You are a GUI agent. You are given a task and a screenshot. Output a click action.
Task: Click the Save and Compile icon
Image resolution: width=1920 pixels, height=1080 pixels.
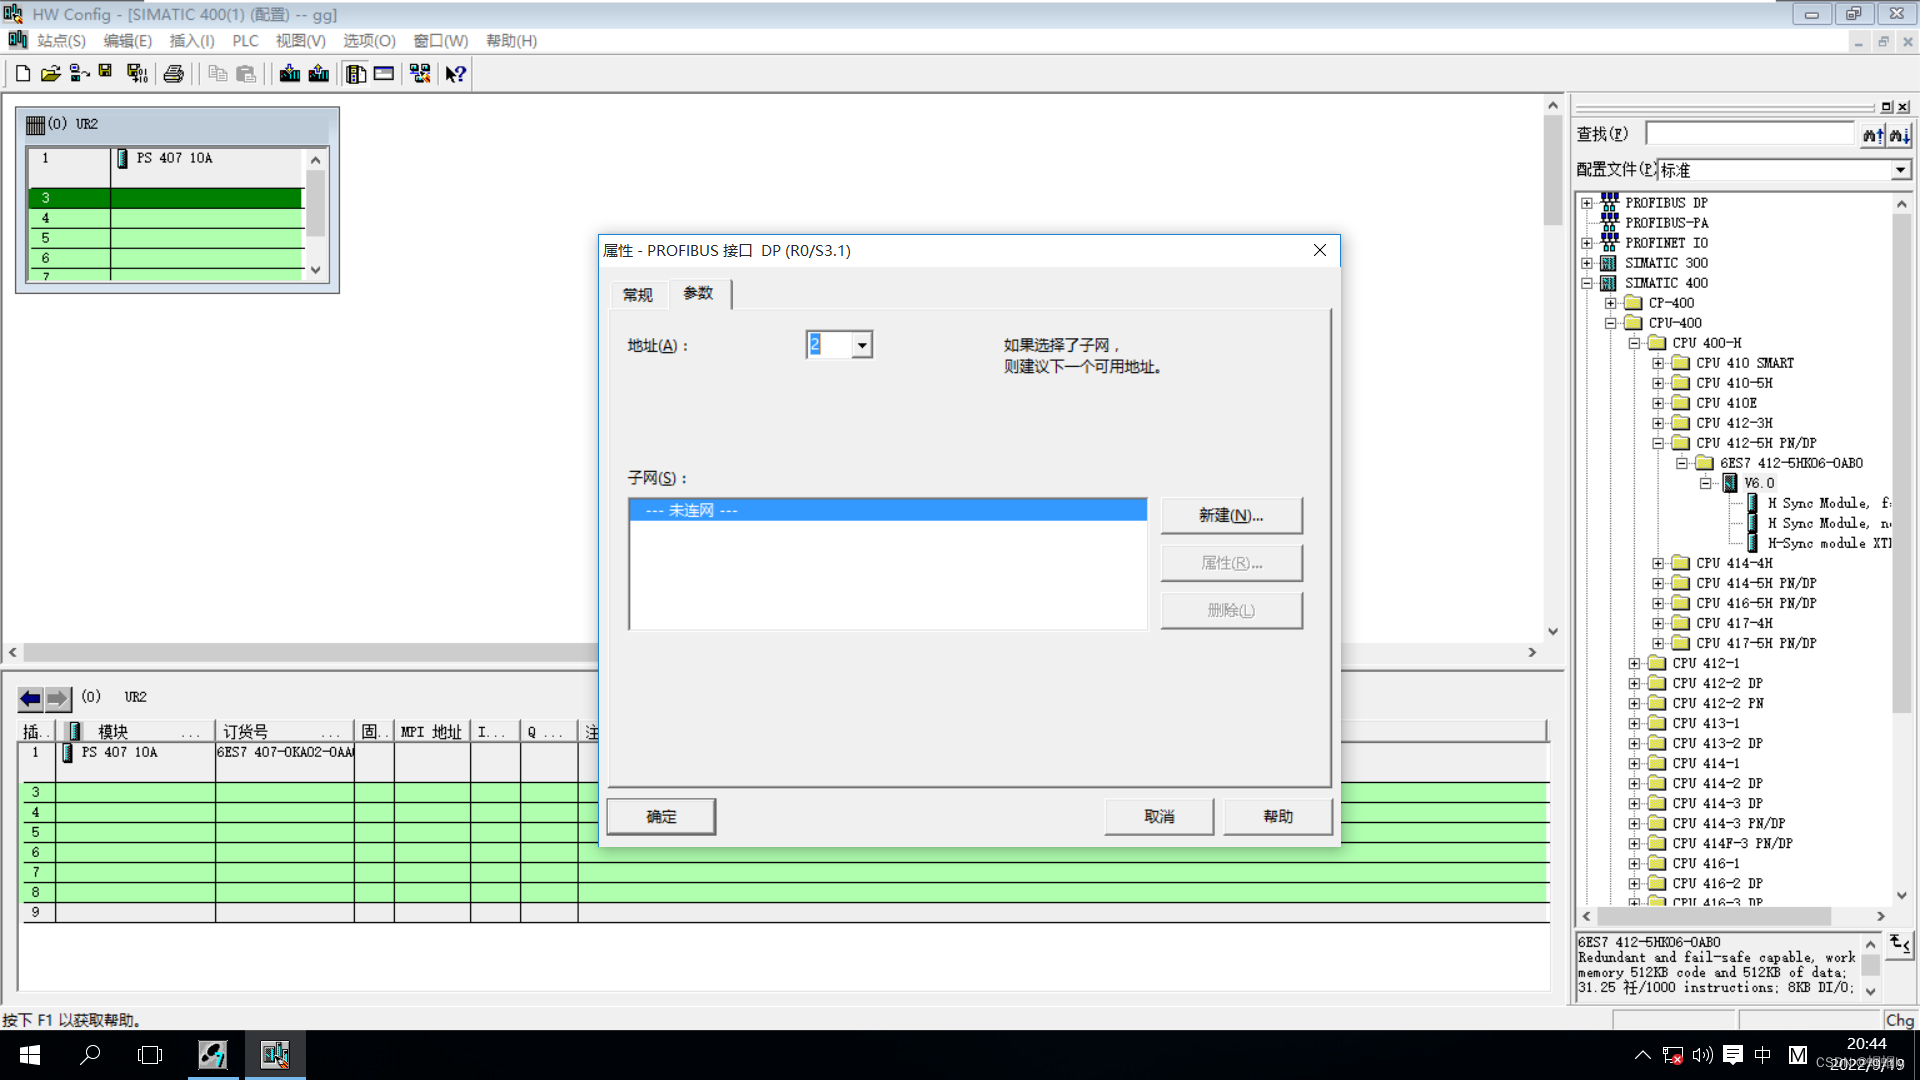click(x=137, y=74)
